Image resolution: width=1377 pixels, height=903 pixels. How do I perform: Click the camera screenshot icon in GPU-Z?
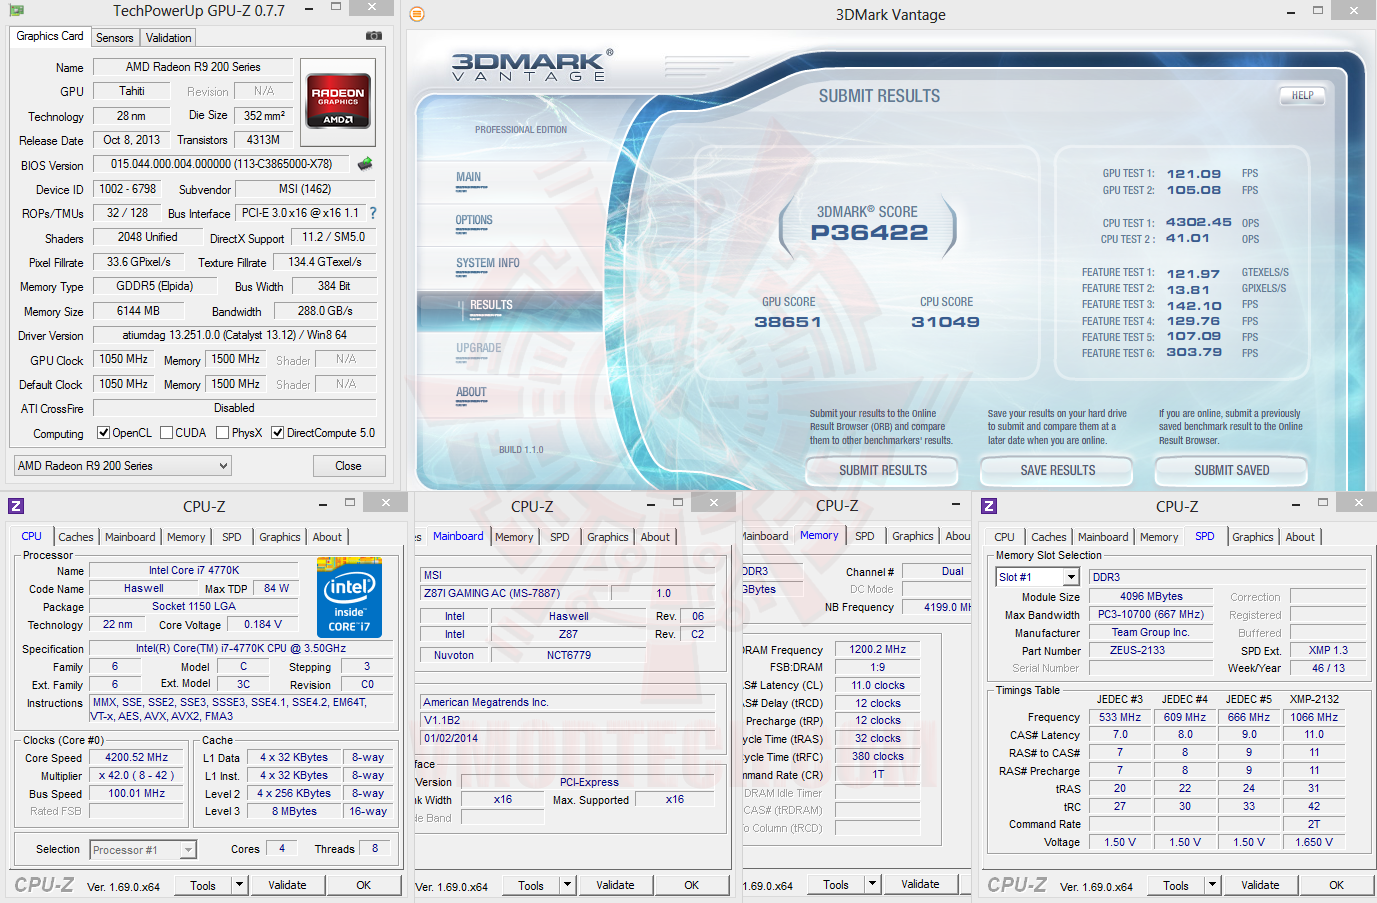pyautogui.click(x=373, y=36)
